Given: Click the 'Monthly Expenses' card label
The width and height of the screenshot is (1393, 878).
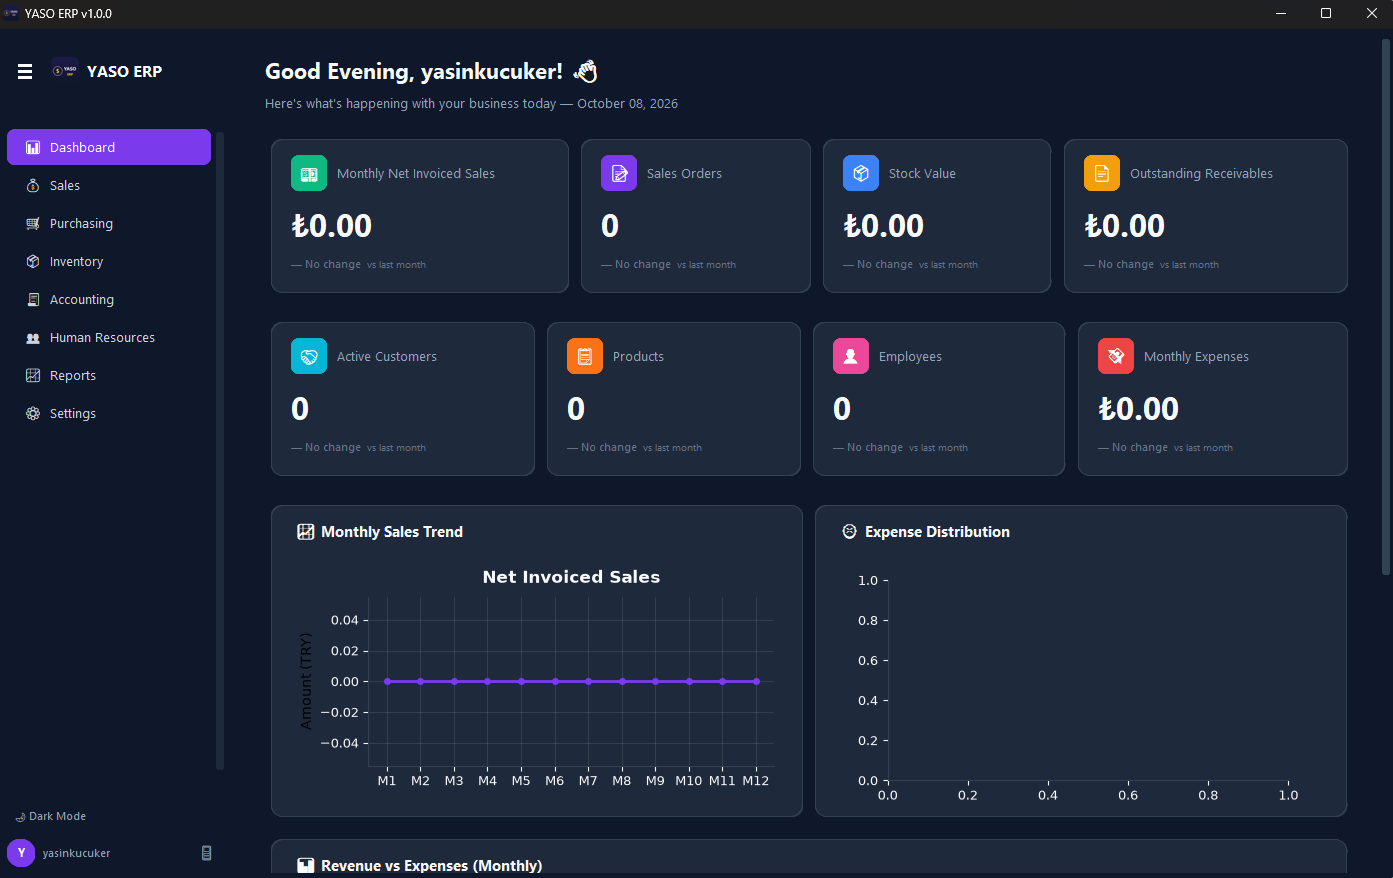Looking at the screenshot, I should click(x=1196, y=357).
